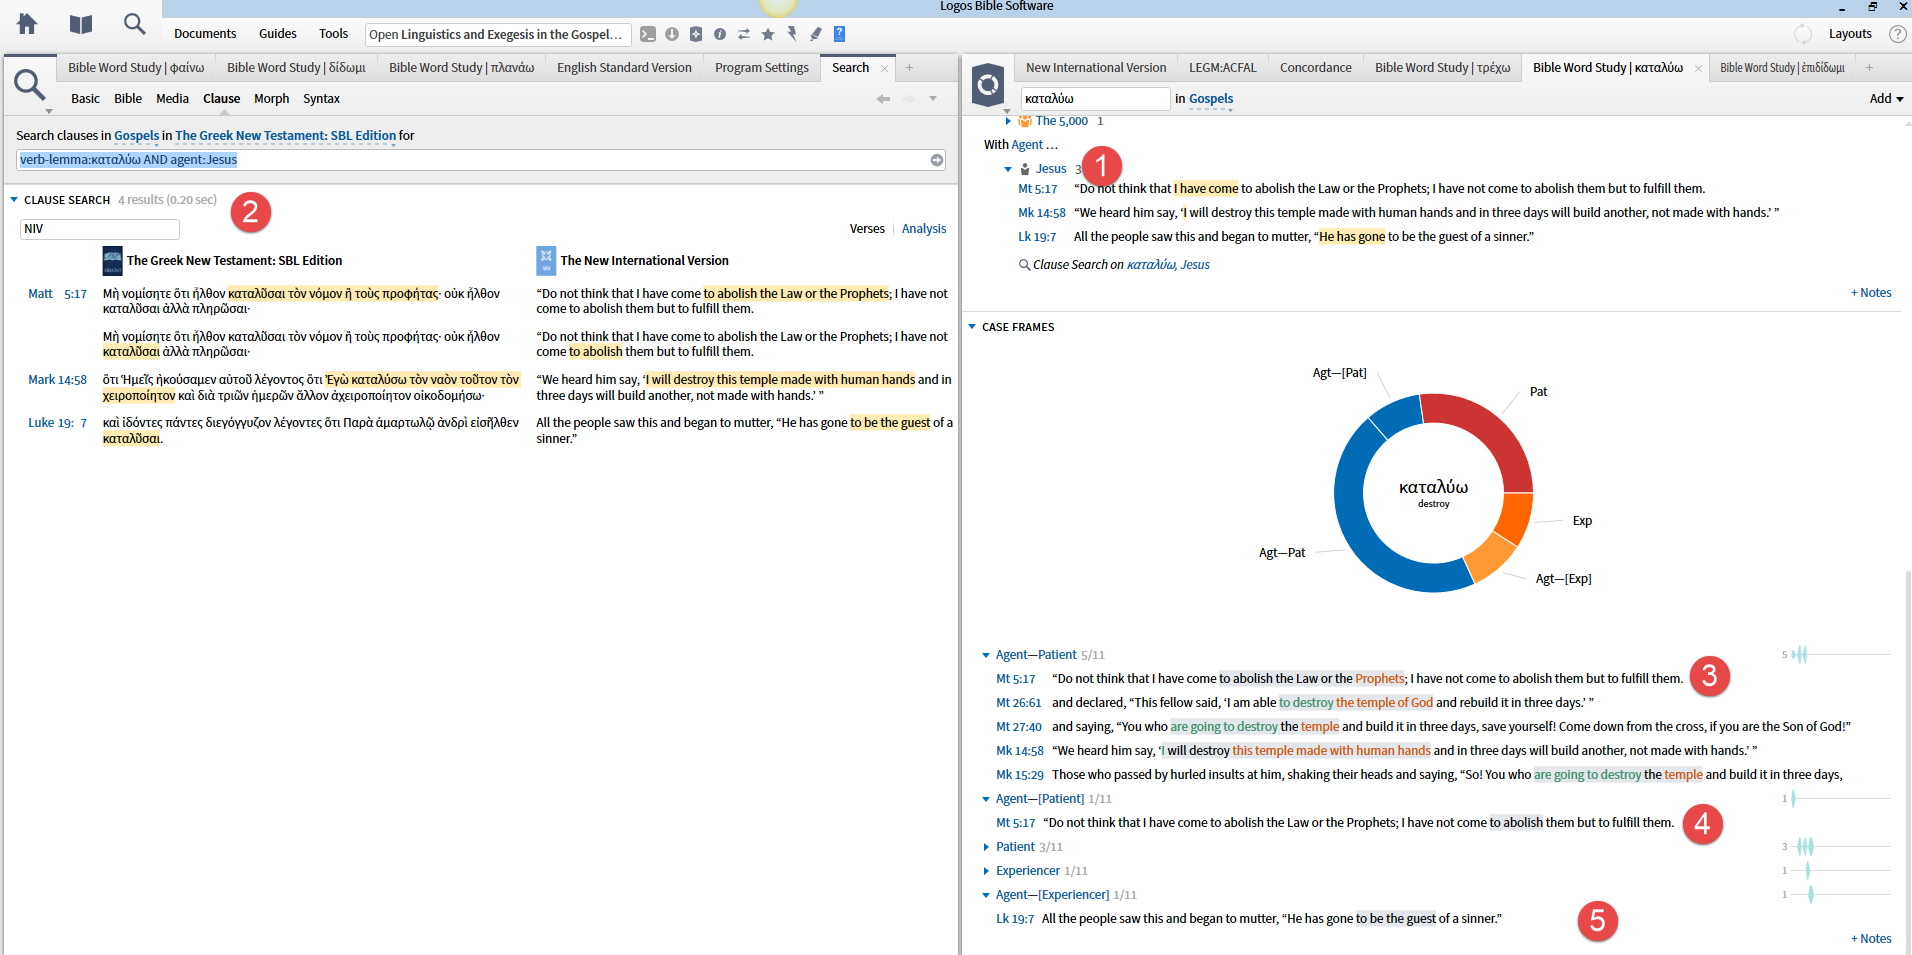Click the Mark 14:58 reference in search results
Screen dimensions: 1912x955
(57, 380)
